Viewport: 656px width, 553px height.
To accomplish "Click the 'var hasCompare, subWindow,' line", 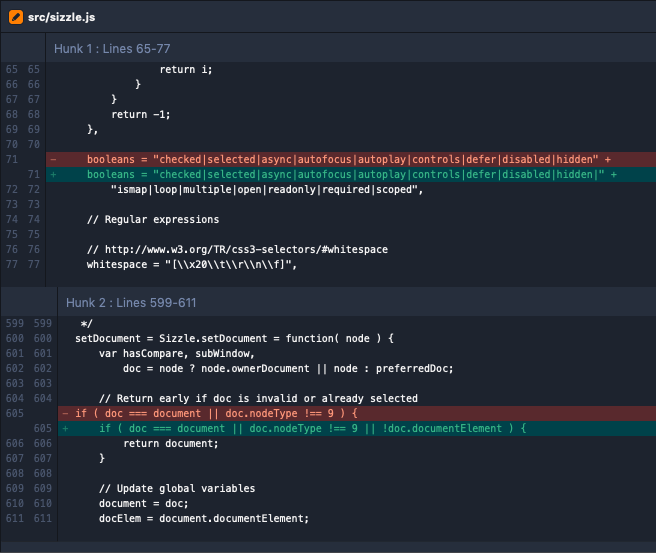I will click(177, 353).
